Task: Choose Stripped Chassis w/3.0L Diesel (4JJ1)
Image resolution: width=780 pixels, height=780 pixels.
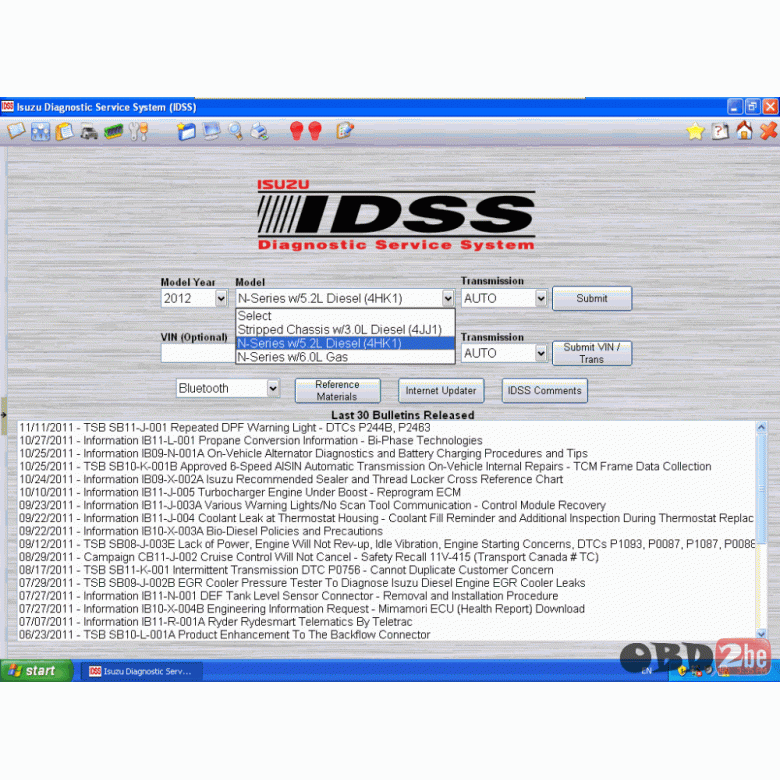Action: 345,329
